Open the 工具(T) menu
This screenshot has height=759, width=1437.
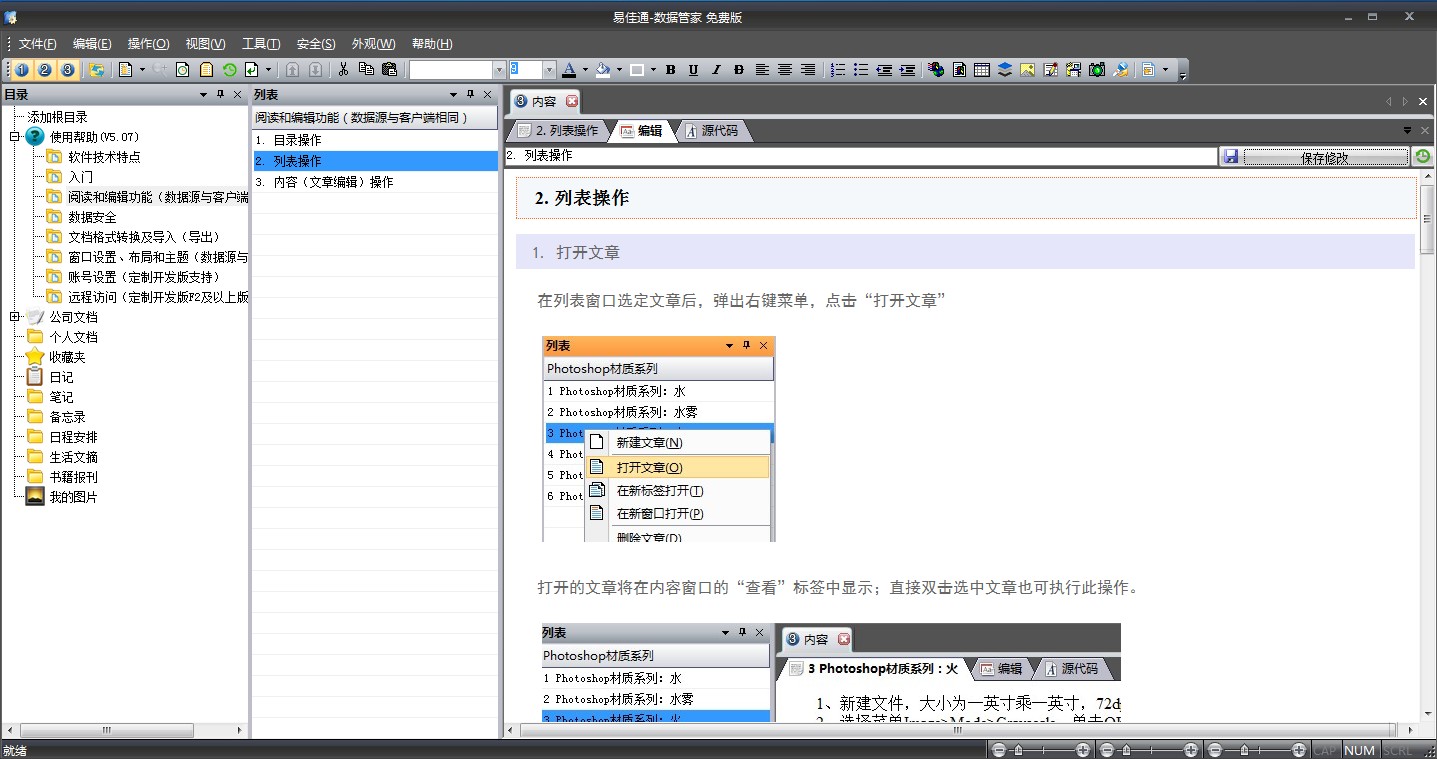[261, 44]
